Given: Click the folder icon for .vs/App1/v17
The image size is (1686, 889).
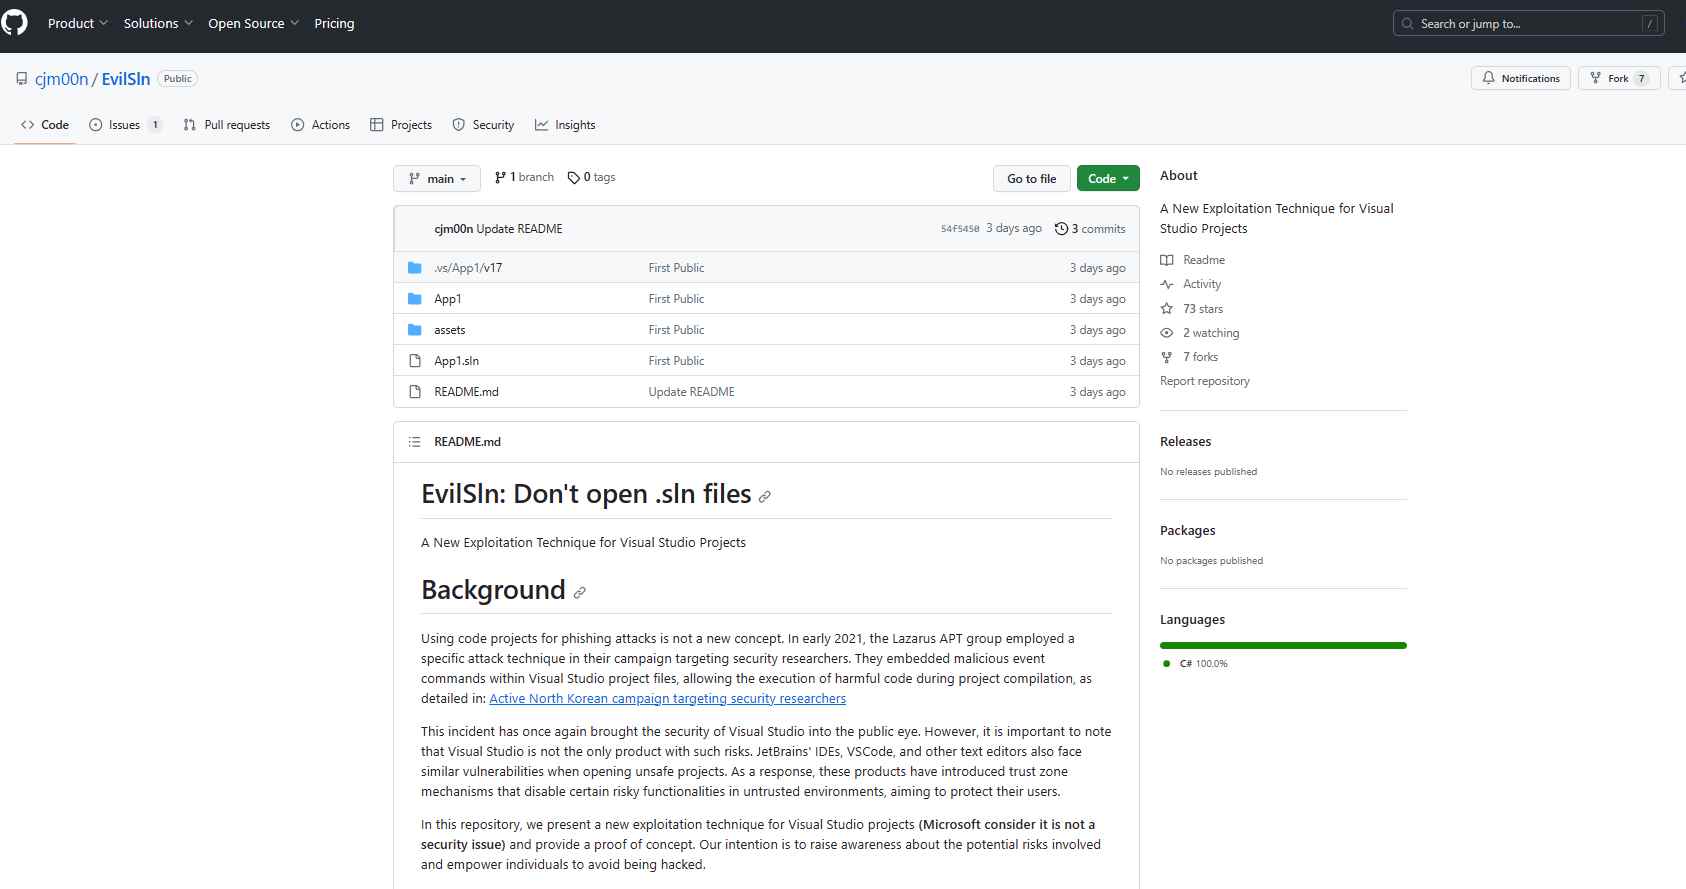Looking at the screenshot, I should [x=415, y=268].
